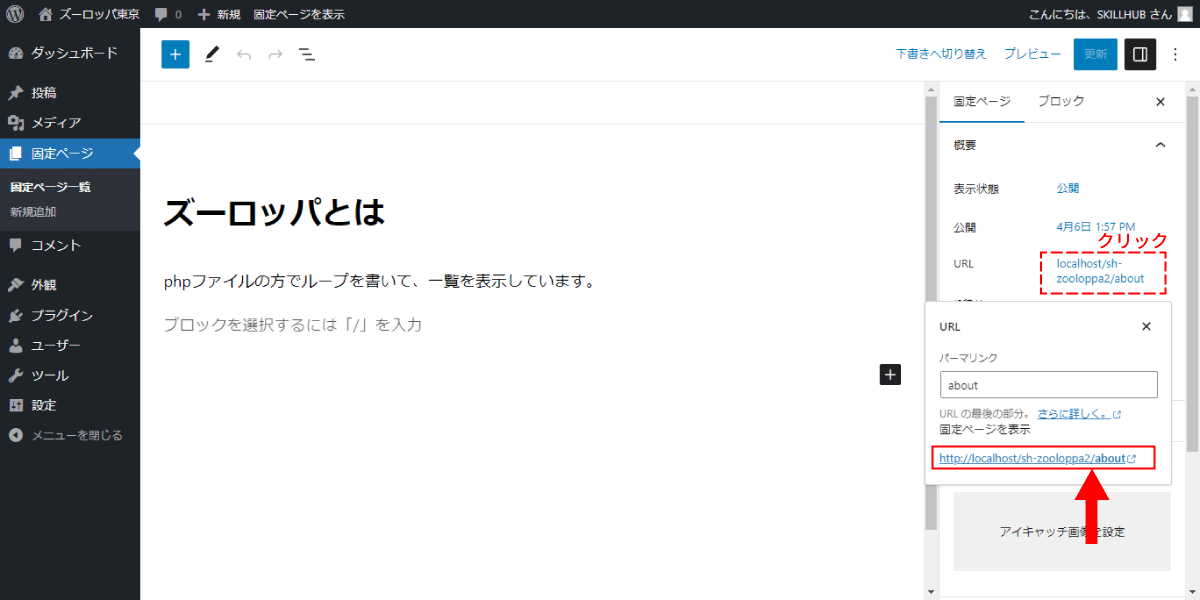Click the undo arrow icon
This screenshot has height=600, width=1200.
tap(243, 54)
